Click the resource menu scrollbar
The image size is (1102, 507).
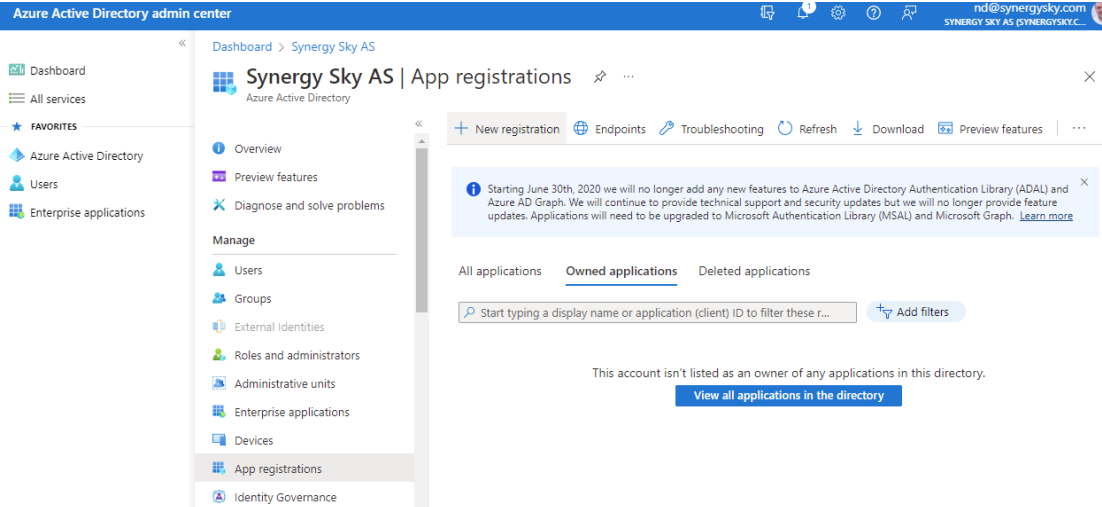(422, 232)
